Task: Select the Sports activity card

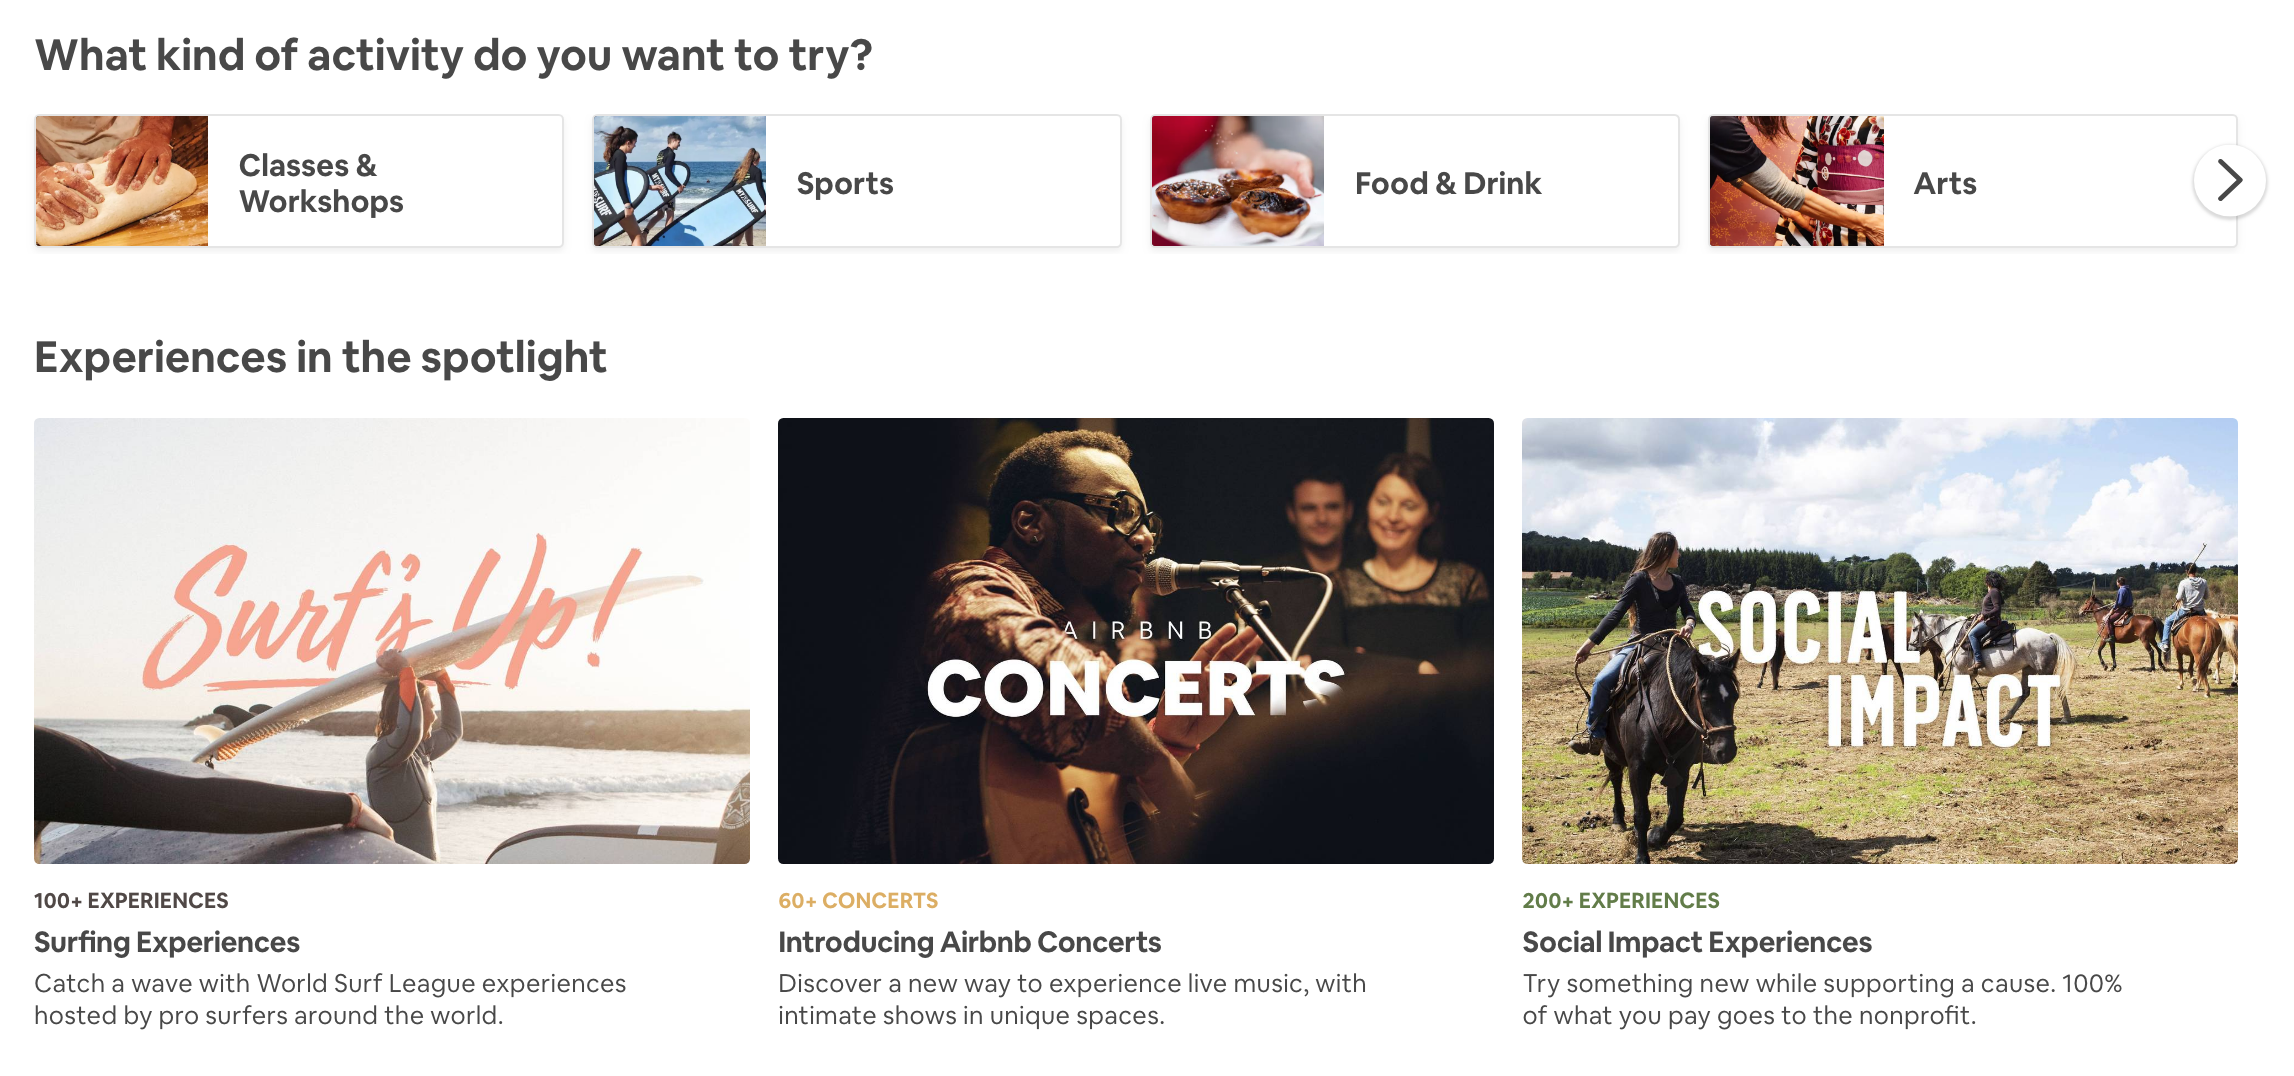Action: click(857, 181)
